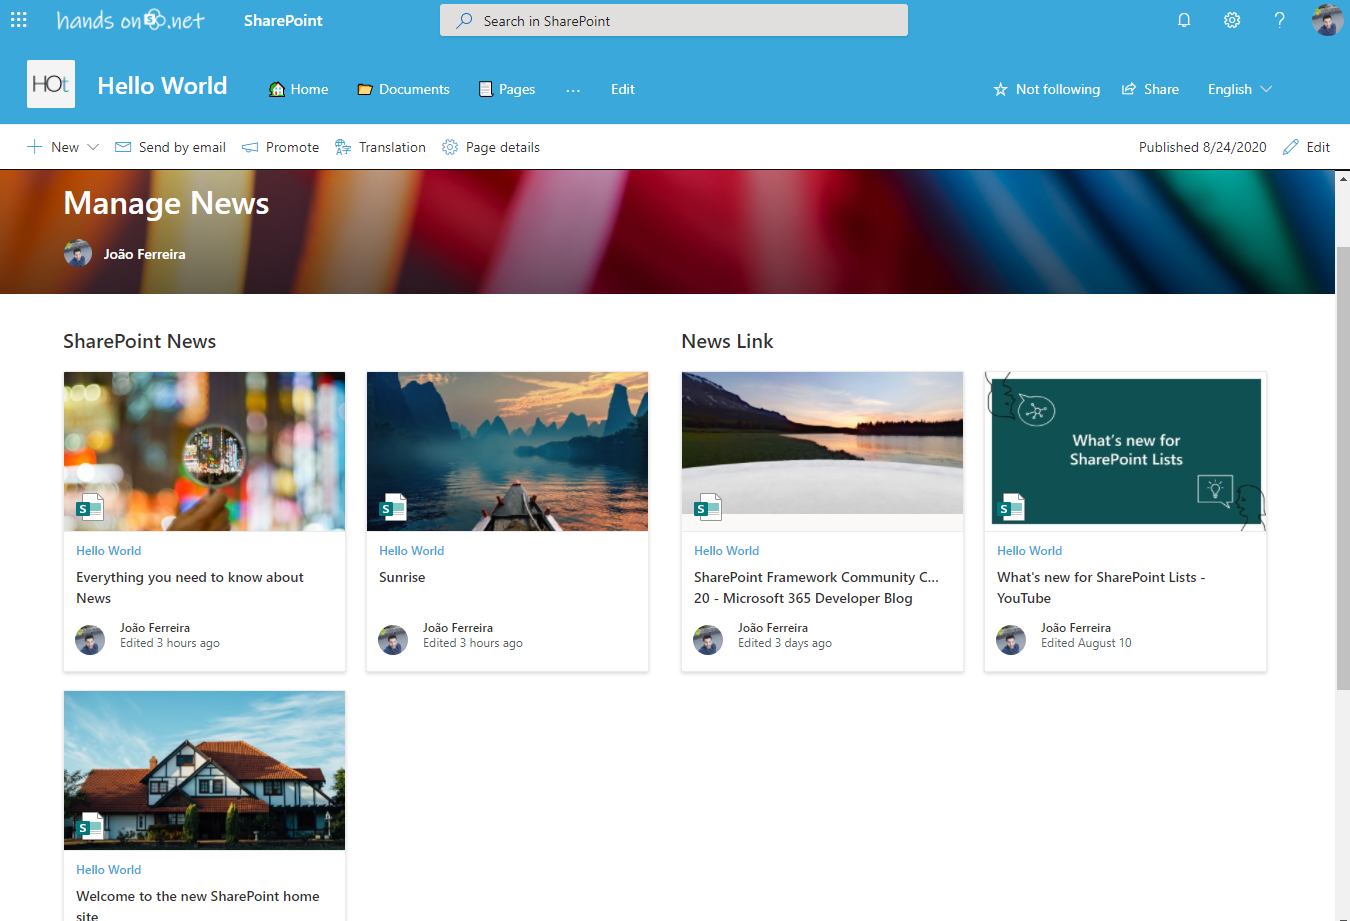Viewport: 1350px width, 921px height.
Task: Click the HOt site logo
Action: tap(51, 84)
